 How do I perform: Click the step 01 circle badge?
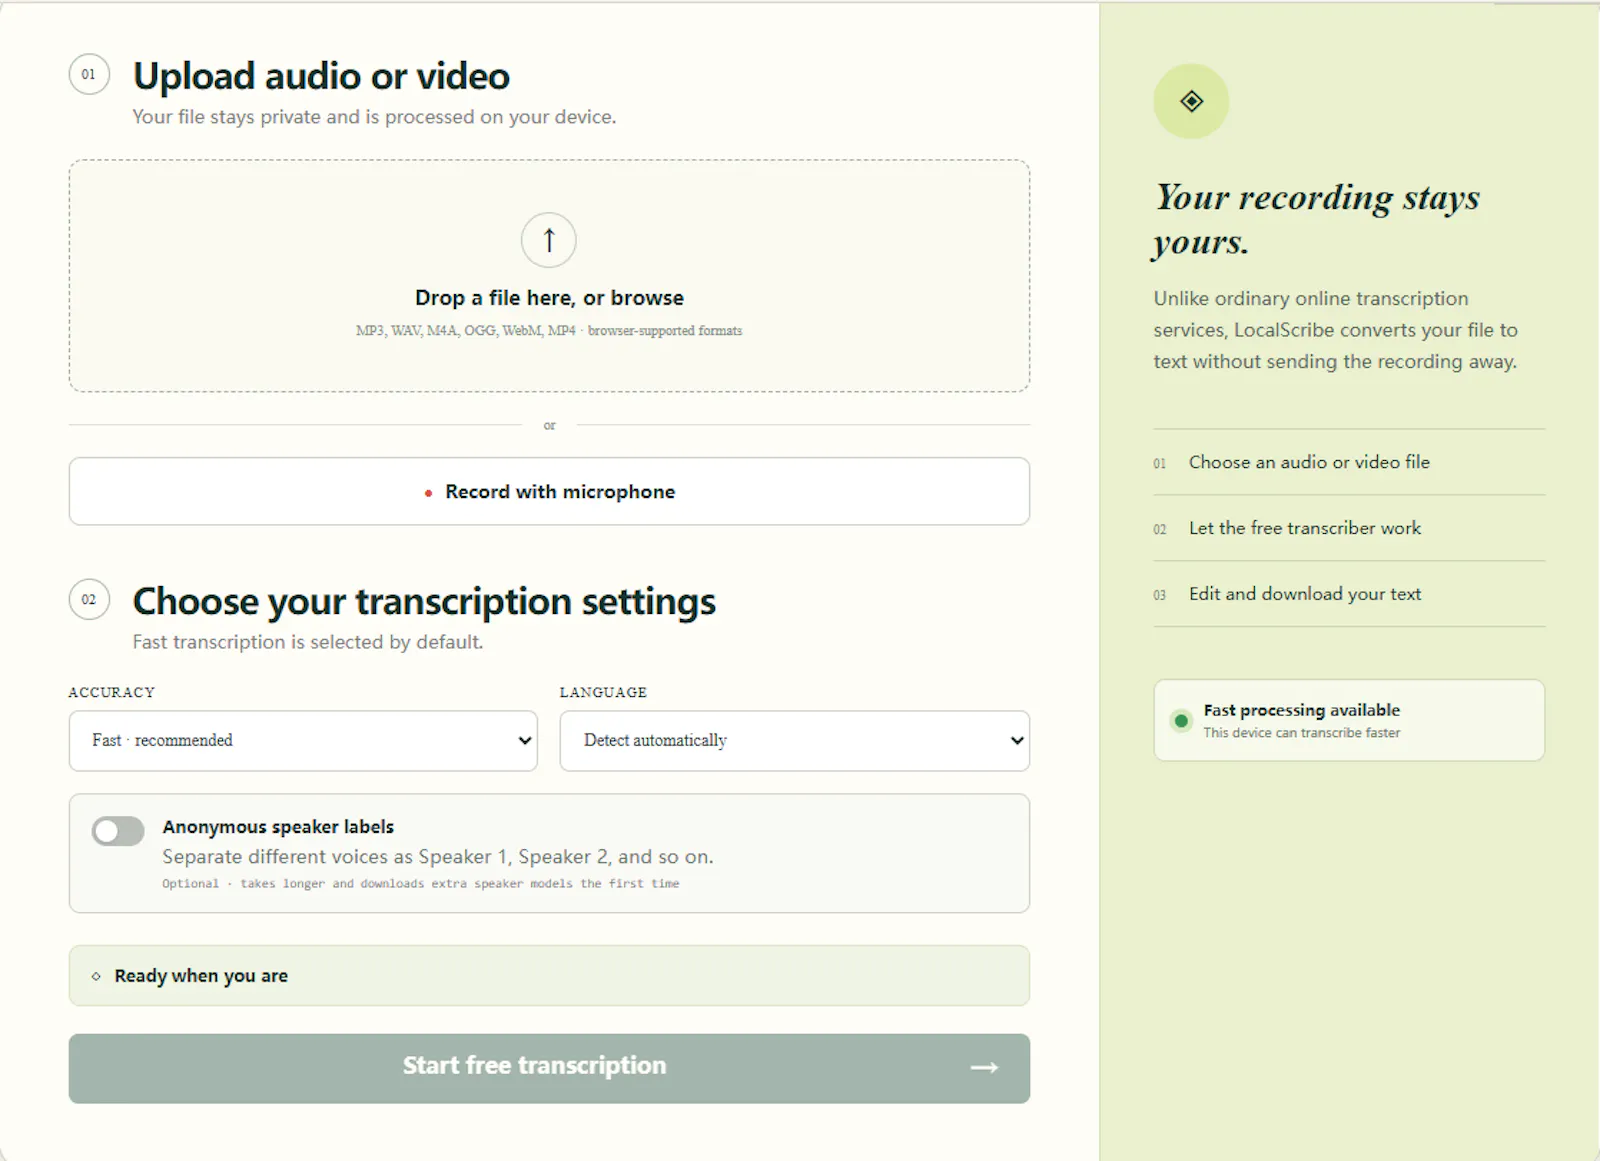tap(89, 74)
